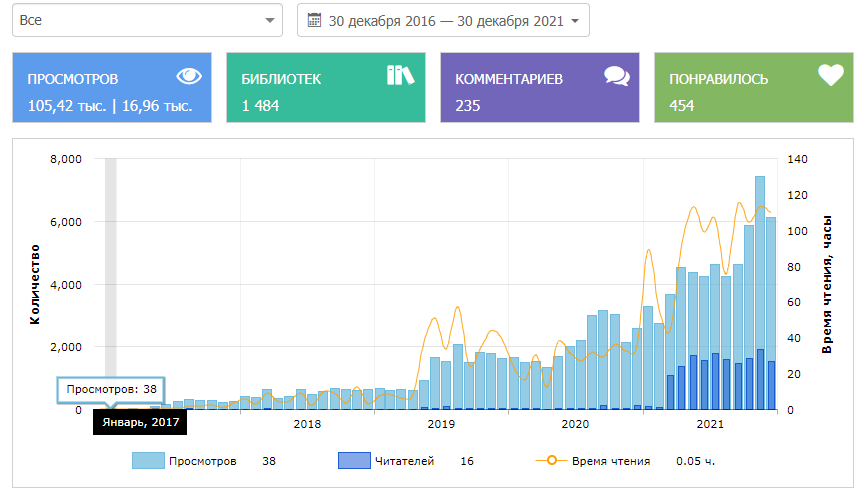Click the eye icon on Просмотров card
Screen dimensions: 859x493
click(x=189, y=76)
